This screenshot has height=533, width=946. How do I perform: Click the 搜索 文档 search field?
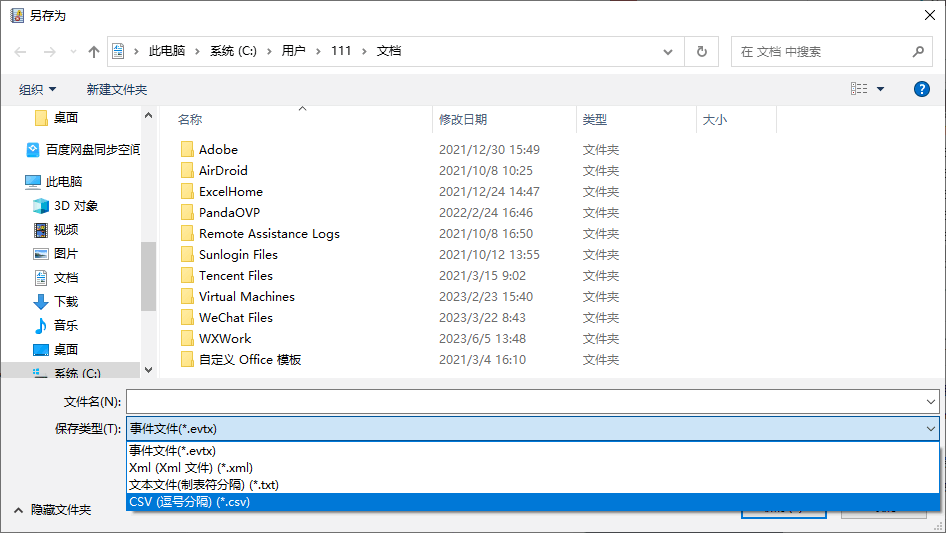coord(820,52)
